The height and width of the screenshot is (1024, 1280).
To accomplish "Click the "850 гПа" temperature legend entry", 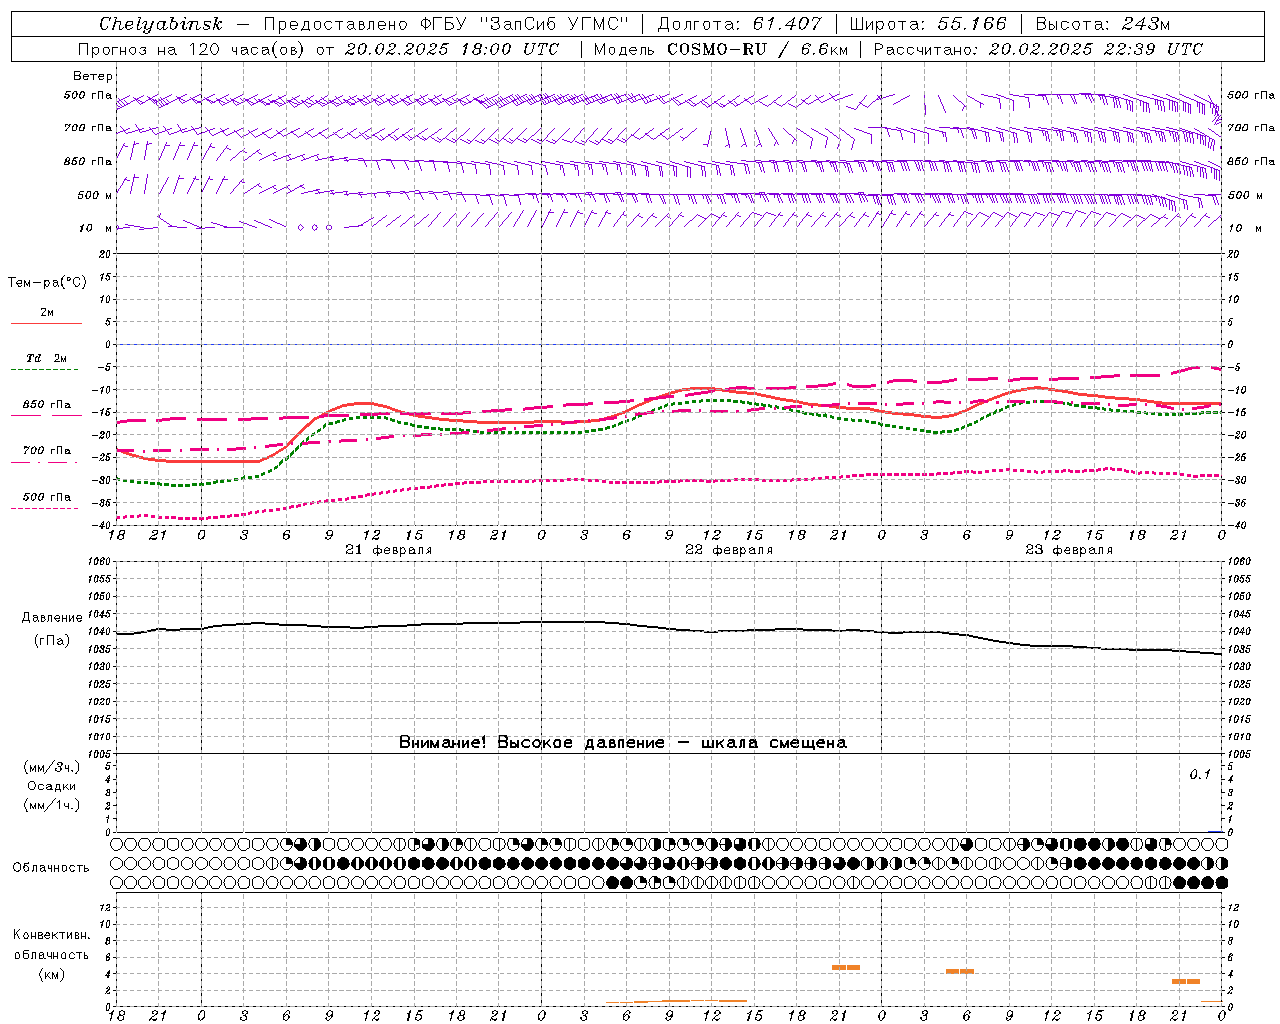I will pyautogui.click(x=47, y=404).
